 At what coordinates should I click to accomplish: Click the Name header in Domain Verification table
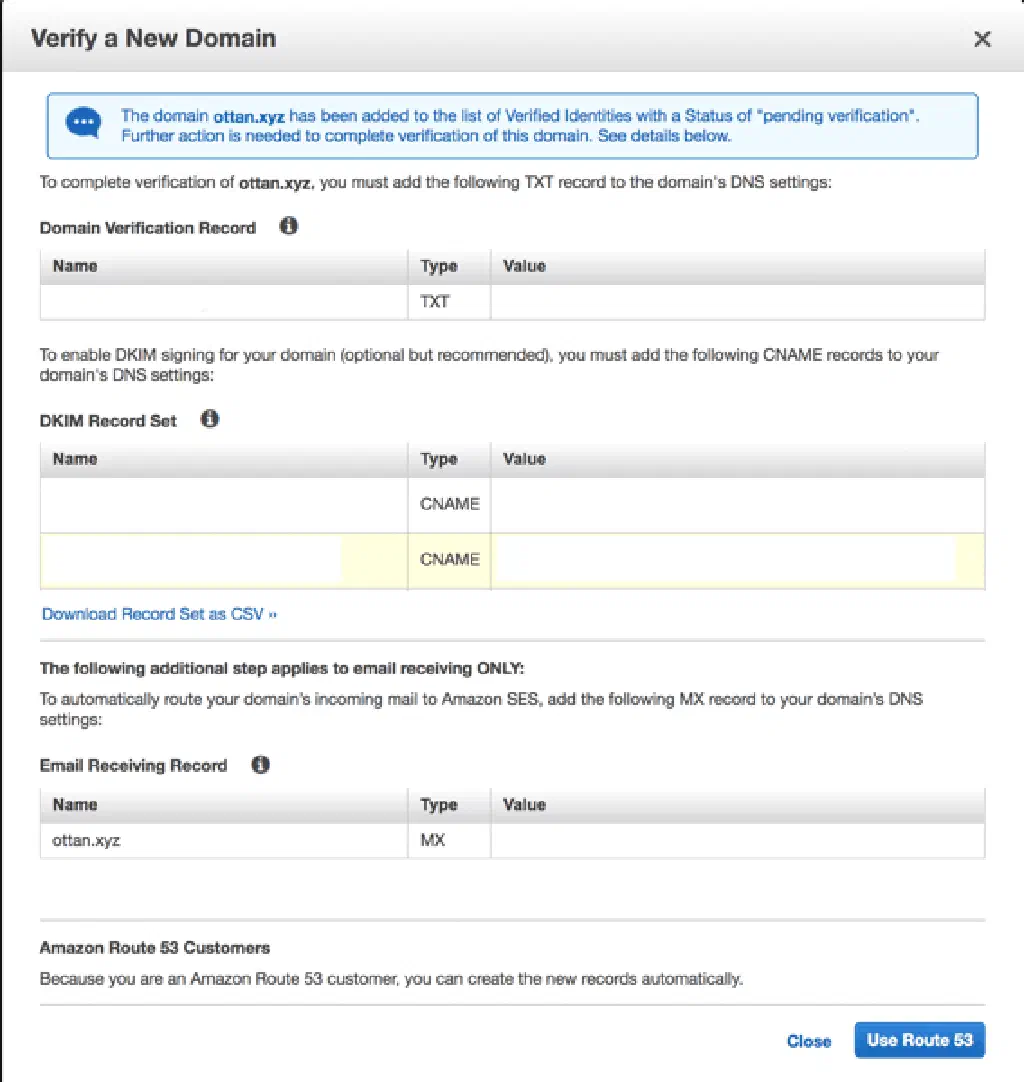click(x=75, y=266)
